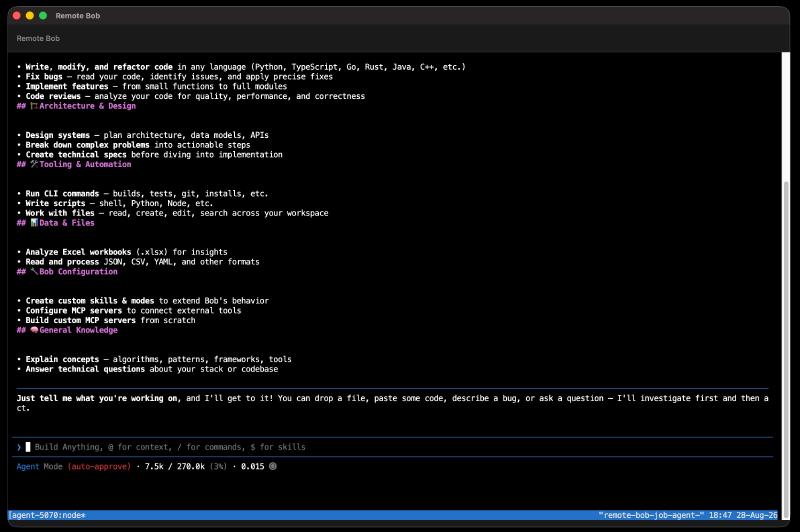This screenshot has height=532, width=800.
Task: Click the 'Design systems' bullet line
Action: point(143,135)
